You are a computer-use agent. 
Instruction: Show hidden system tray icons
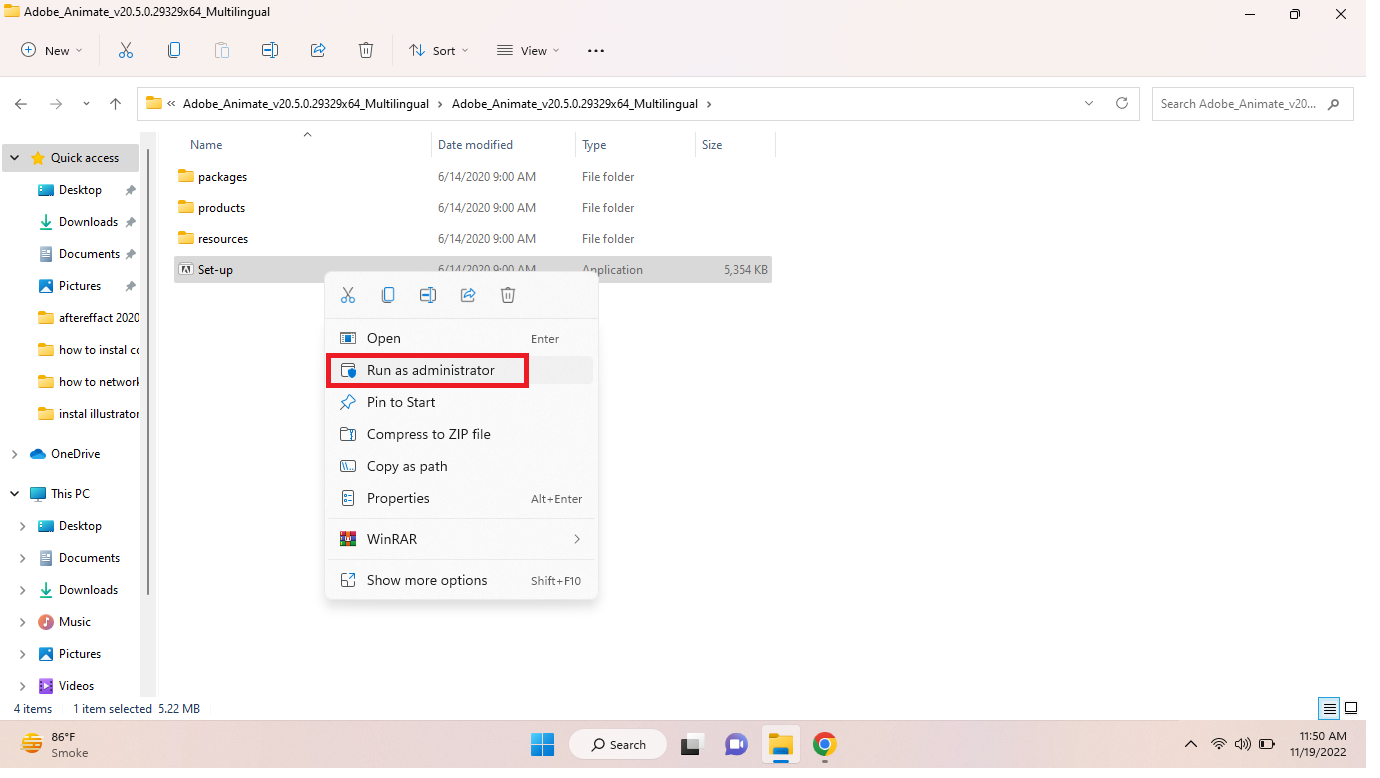click(1190, 744)
